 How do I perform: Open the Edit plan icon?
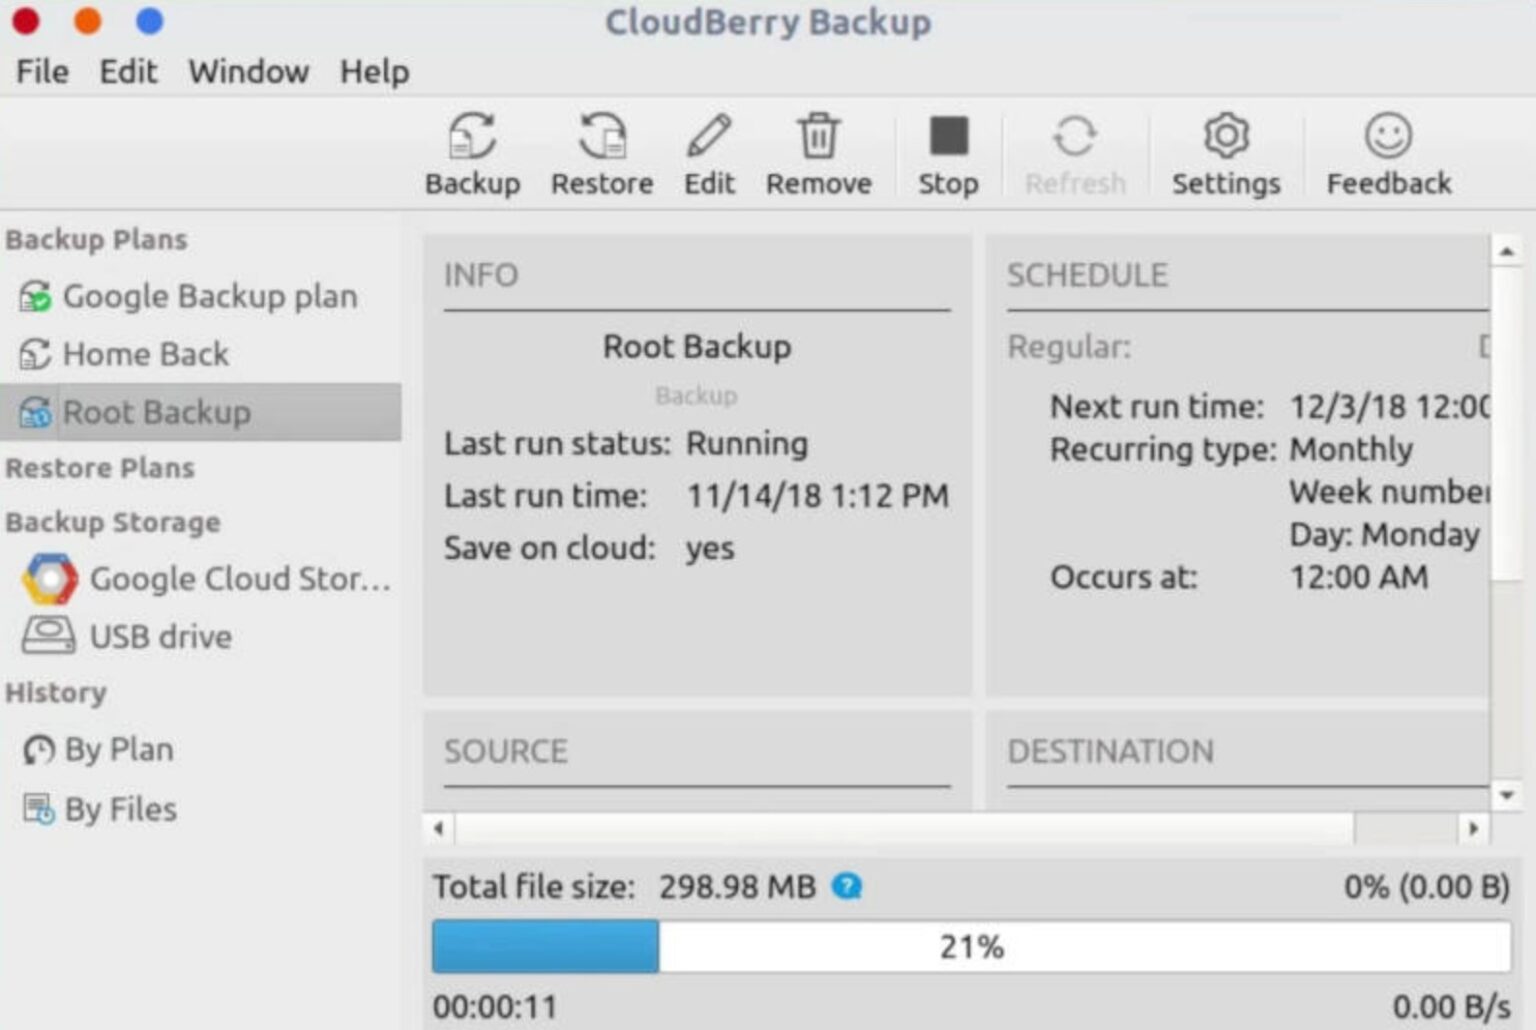coord(709,150)
